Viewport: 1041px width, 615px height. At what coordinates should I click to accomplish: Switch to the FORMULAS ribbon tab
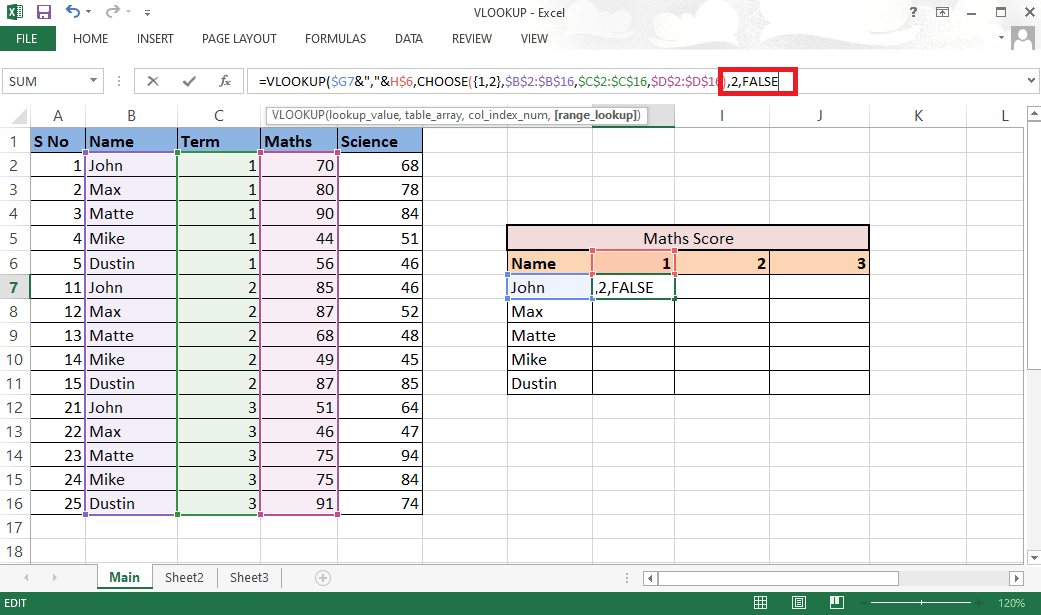[335, 39]
